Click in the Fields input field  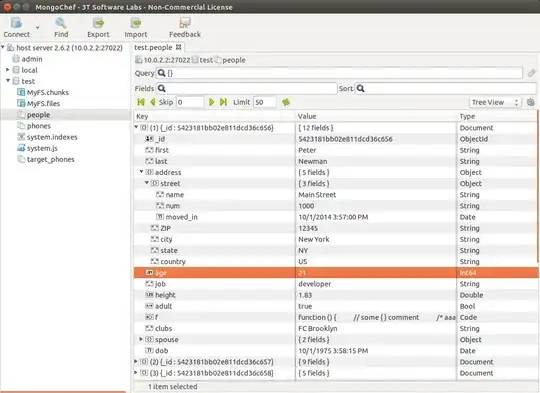(246, 89)
